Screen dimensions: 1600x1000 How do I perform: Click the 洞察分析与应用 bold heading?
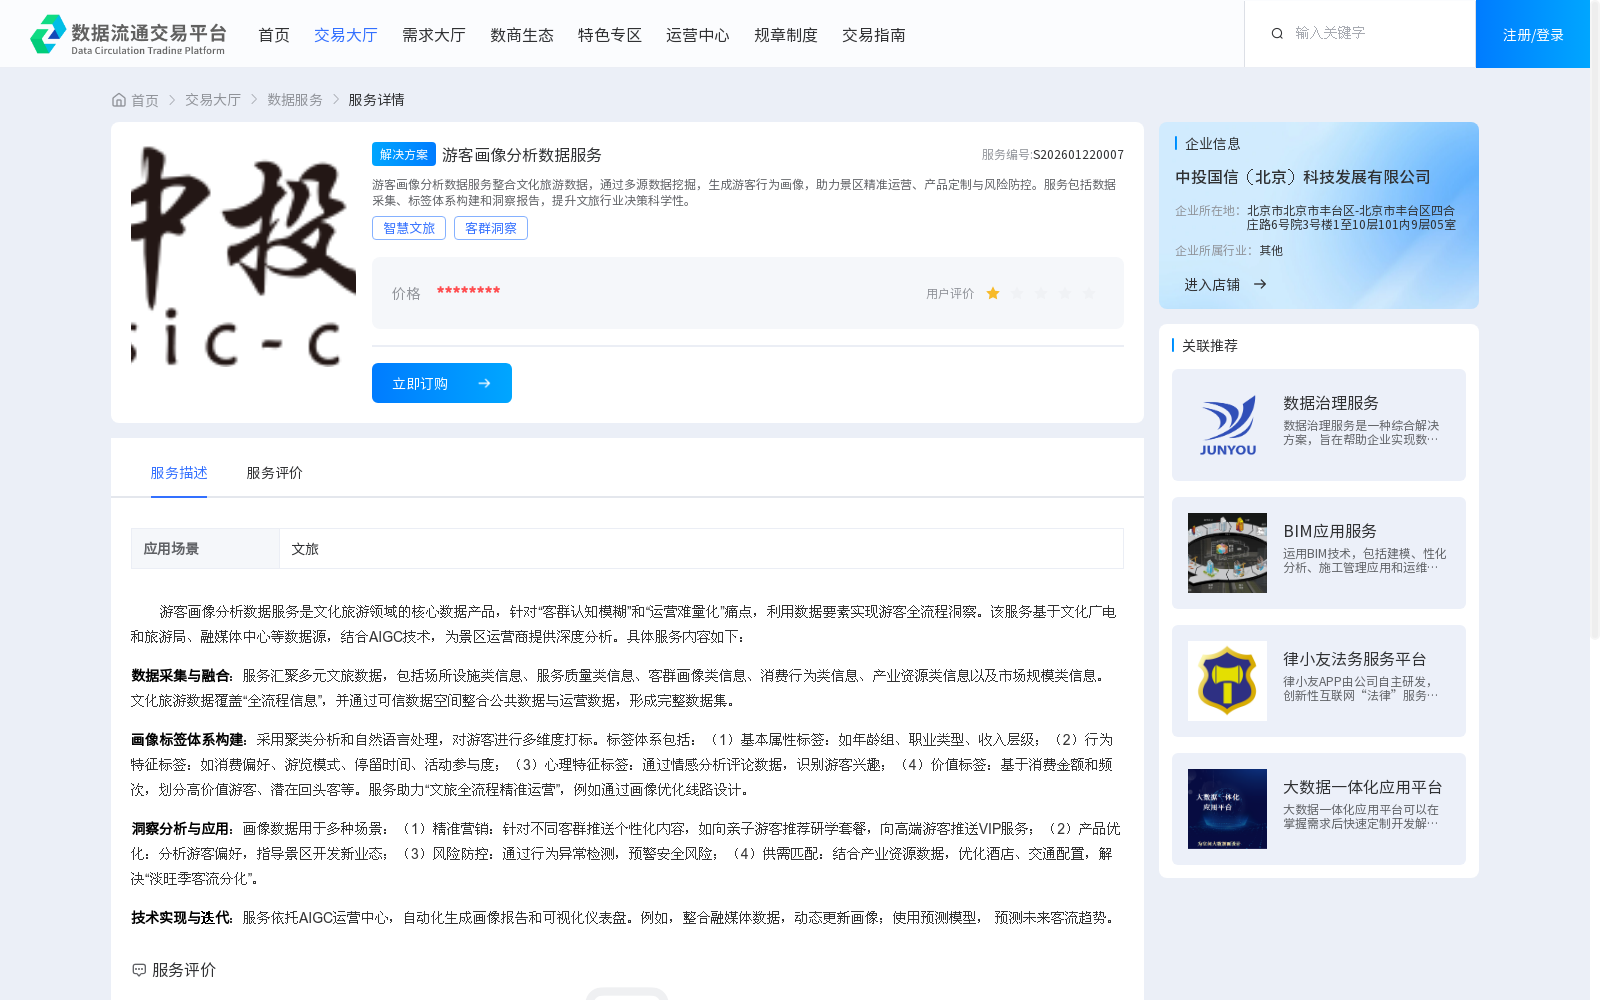click(x=181, y=829)
